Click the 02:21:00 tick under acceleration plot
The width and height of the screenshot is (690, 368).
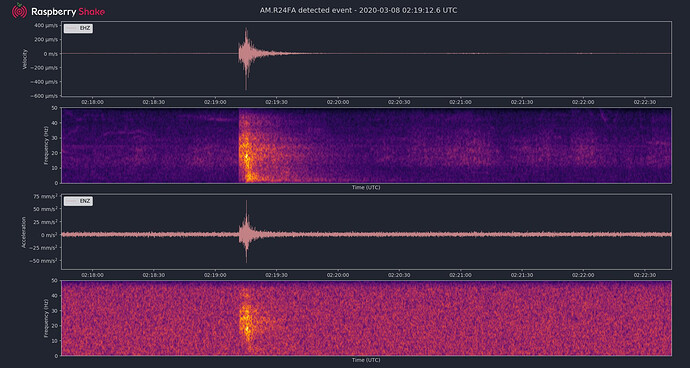[461, 275]
